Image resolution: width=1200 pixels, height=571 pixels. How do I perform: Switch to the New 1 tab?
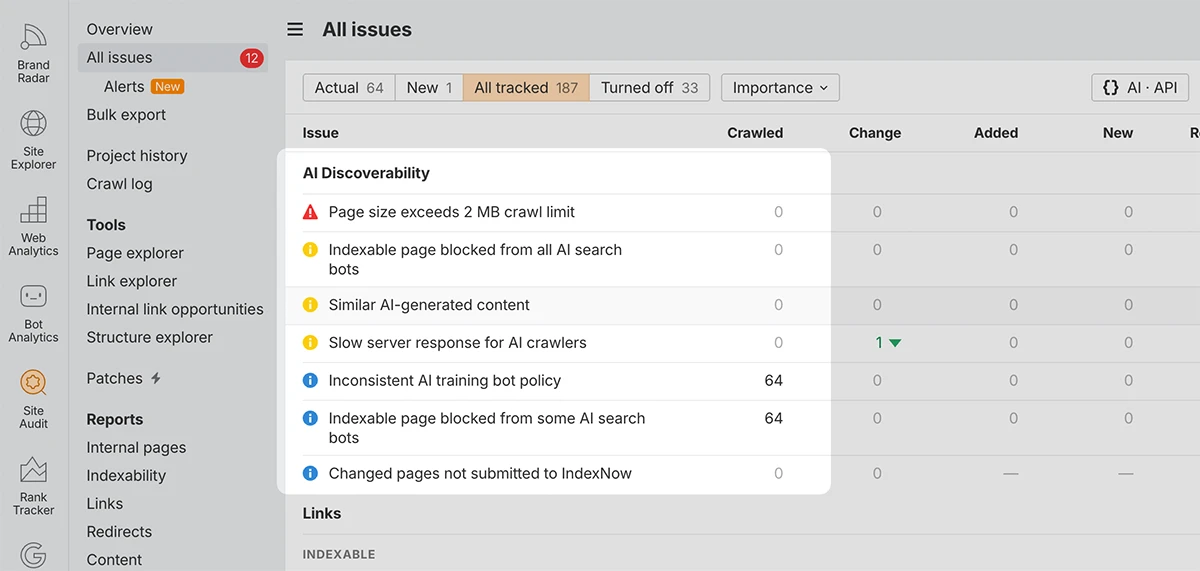(429, 88)
